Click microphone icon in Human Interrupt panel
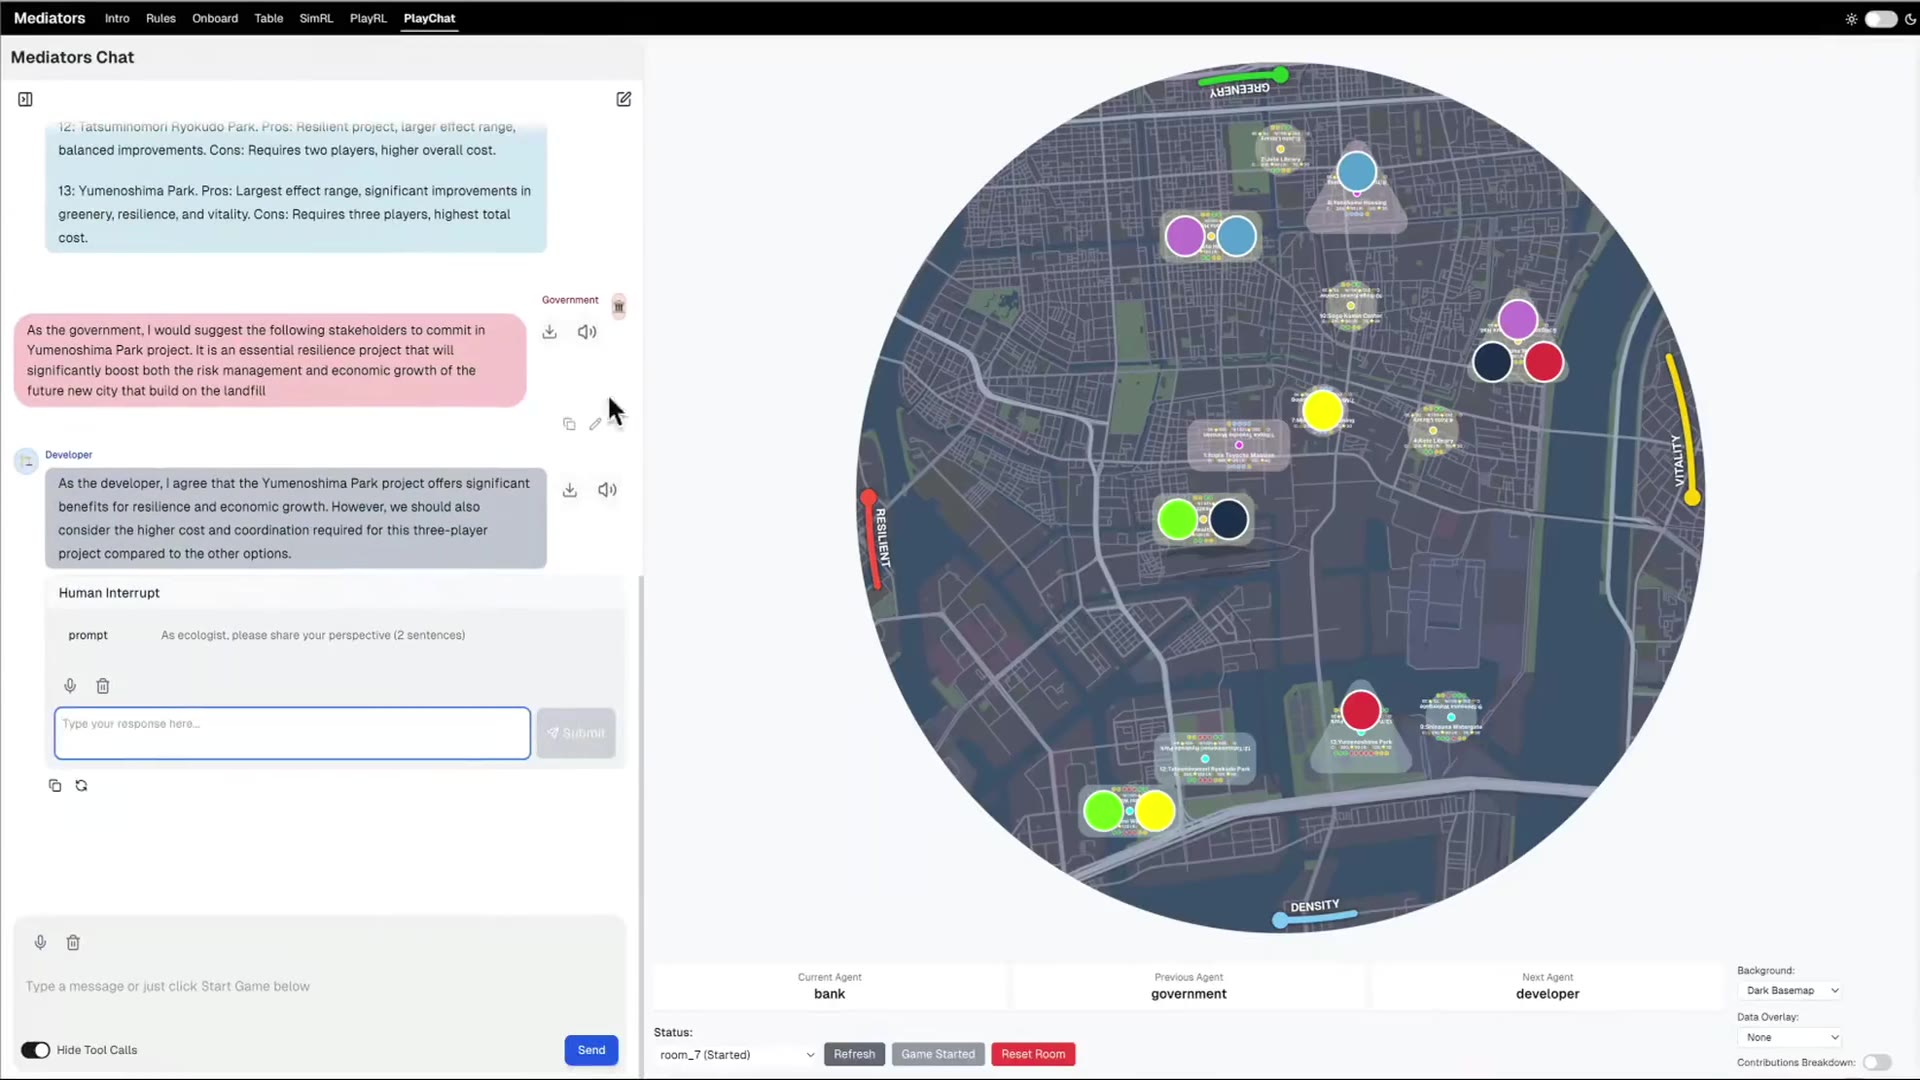The height and width of the screenshot is (1080, 1920). click(x=70, y=686)
